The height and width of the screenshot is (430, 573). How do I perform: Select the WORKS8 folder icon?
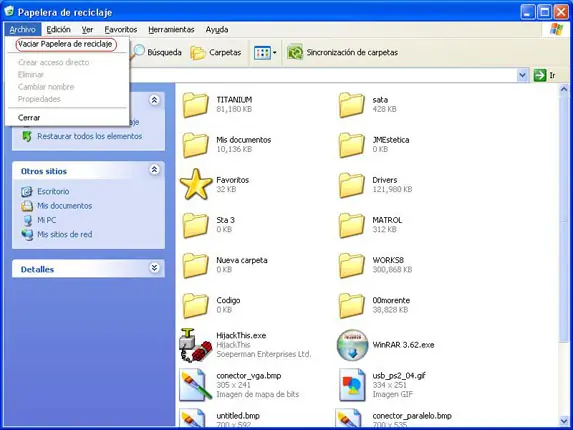(x=351, y=266)
